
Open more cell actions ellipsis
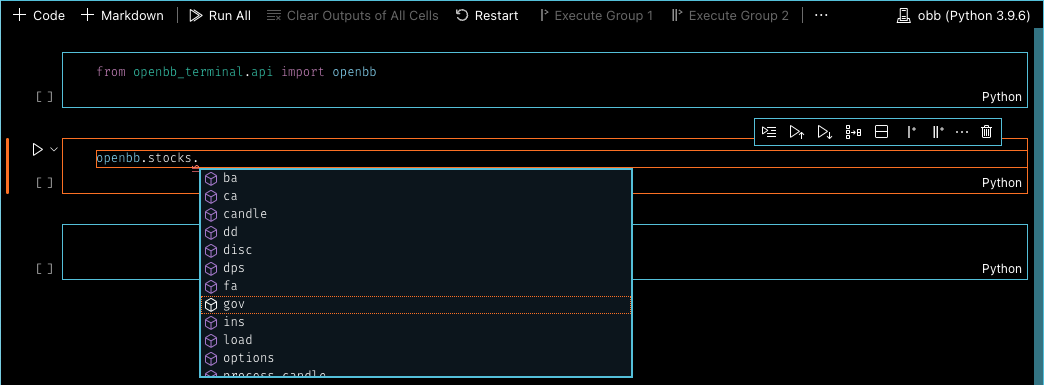point(961,132)
